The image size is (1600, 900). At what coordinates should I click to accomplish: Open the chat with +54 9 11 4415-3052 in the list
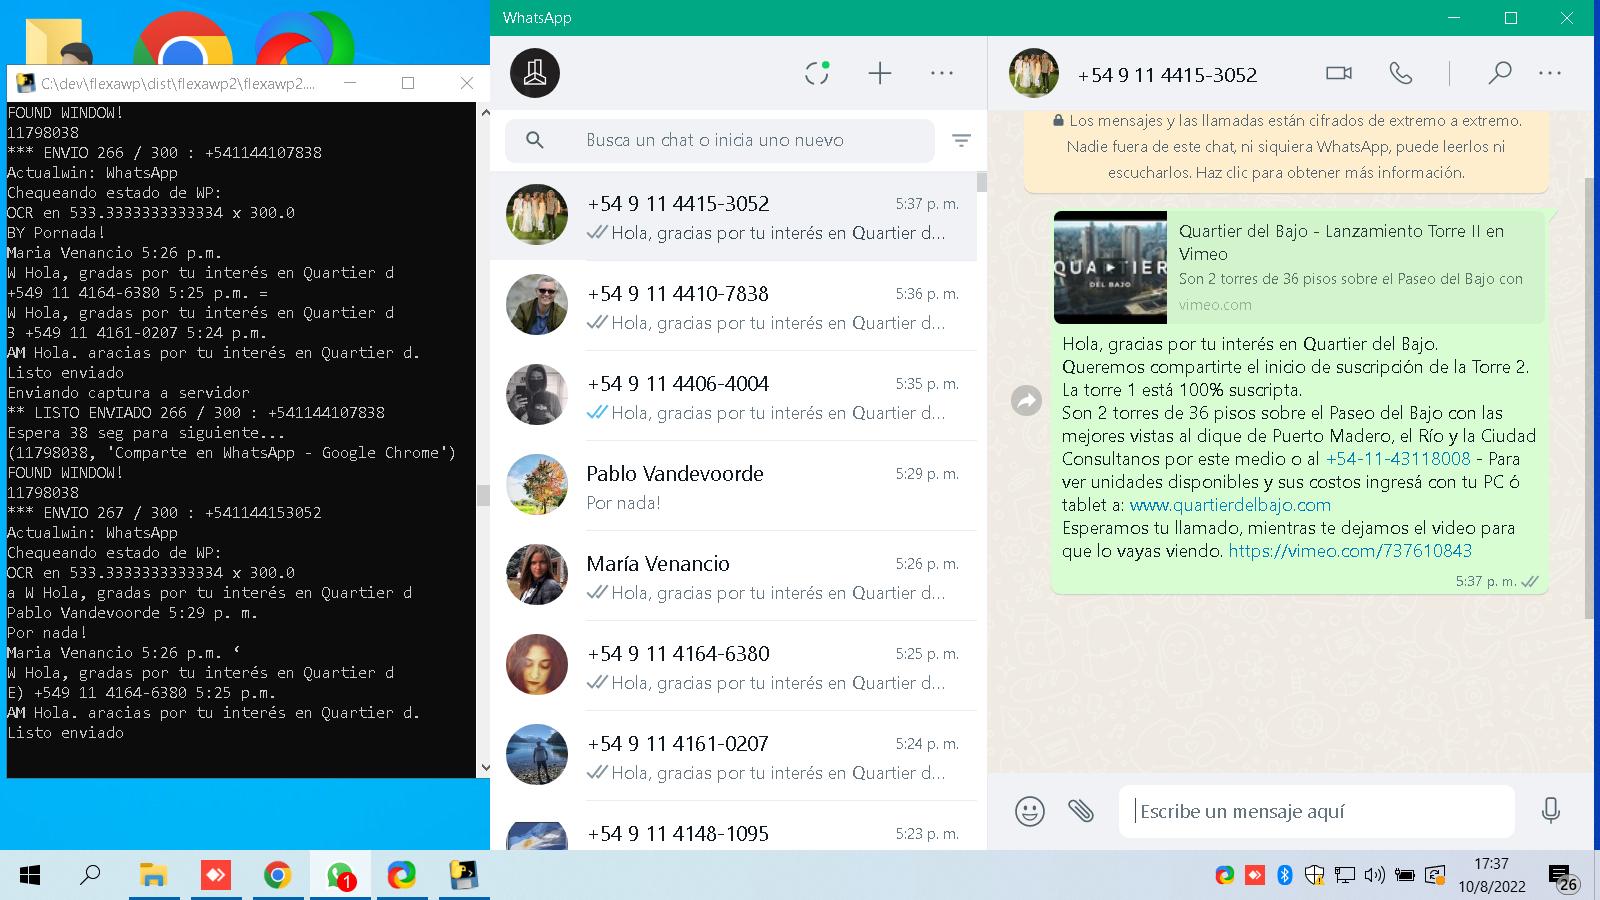pos(733,216)
